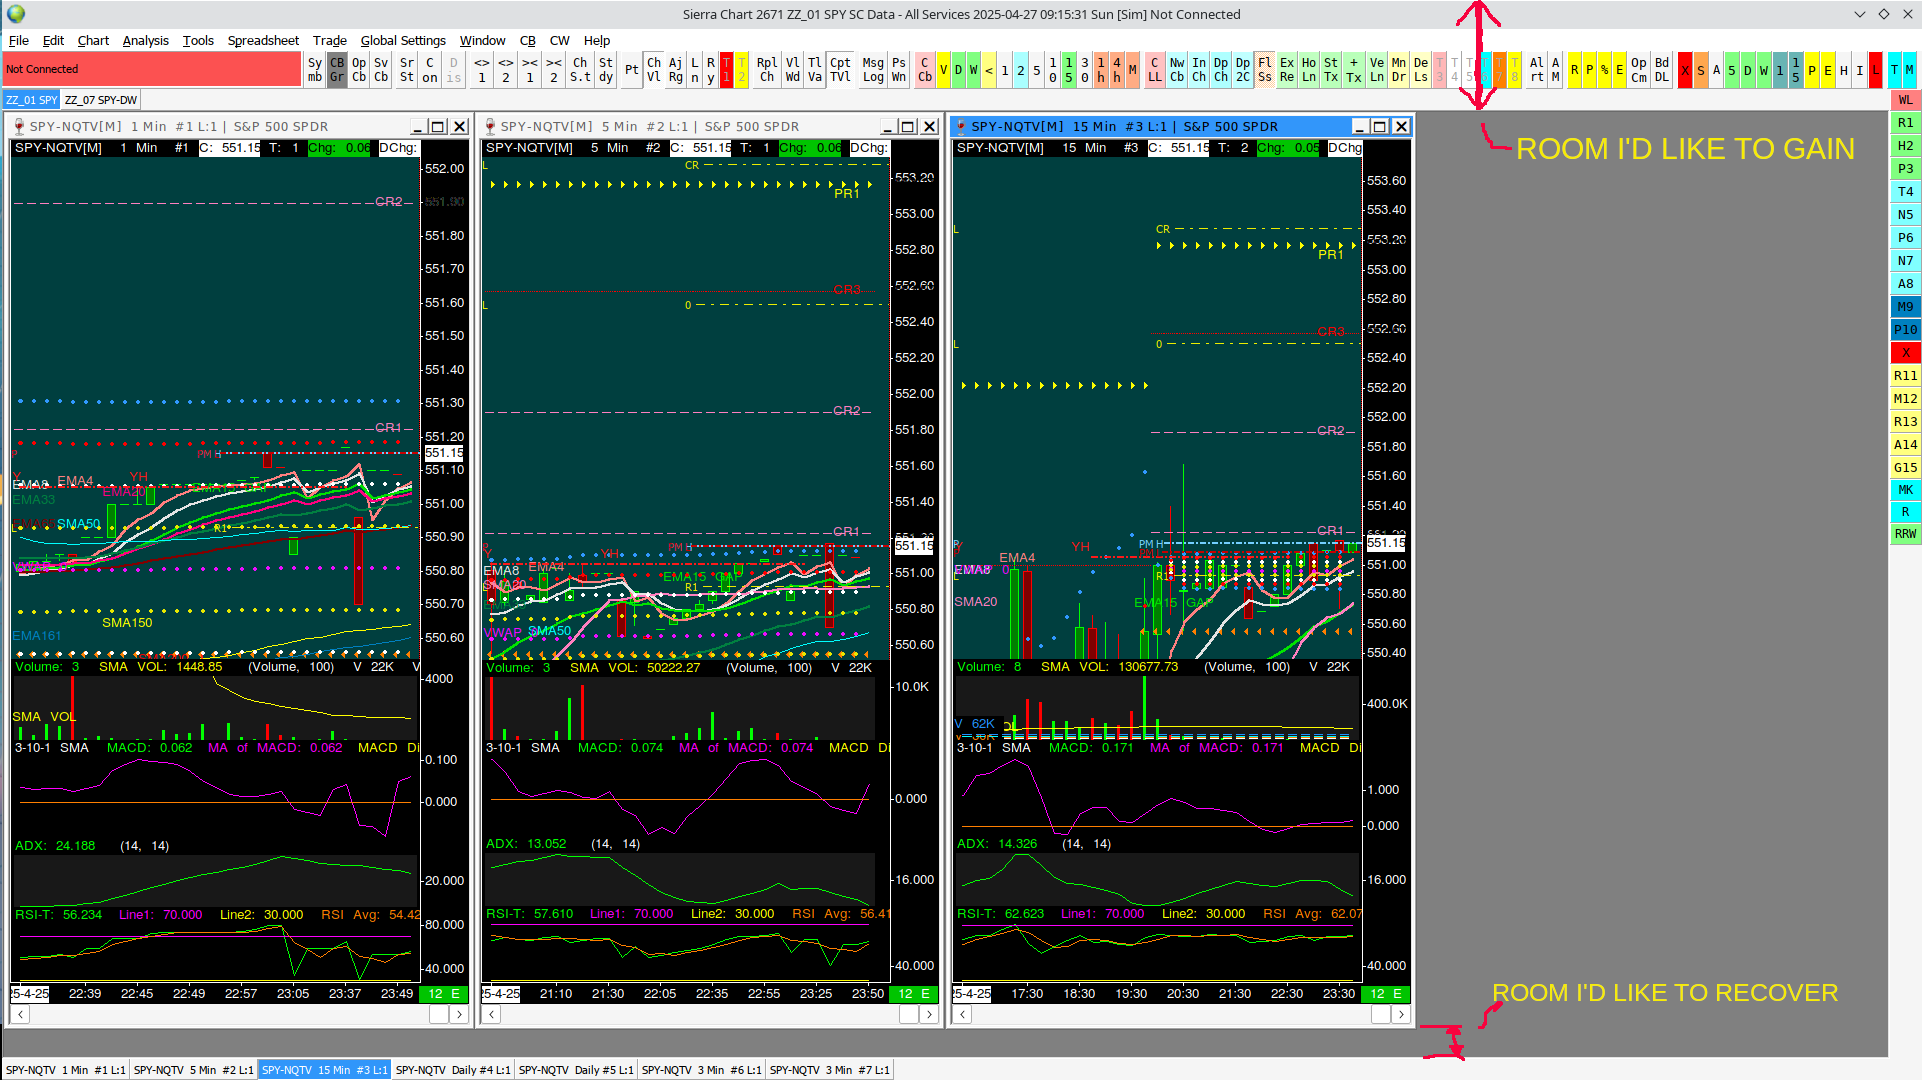This screenshot has height=1080, width=1922.
Task: Click the 'Msg Log' toolbar button
Action: tap(873, 69)
